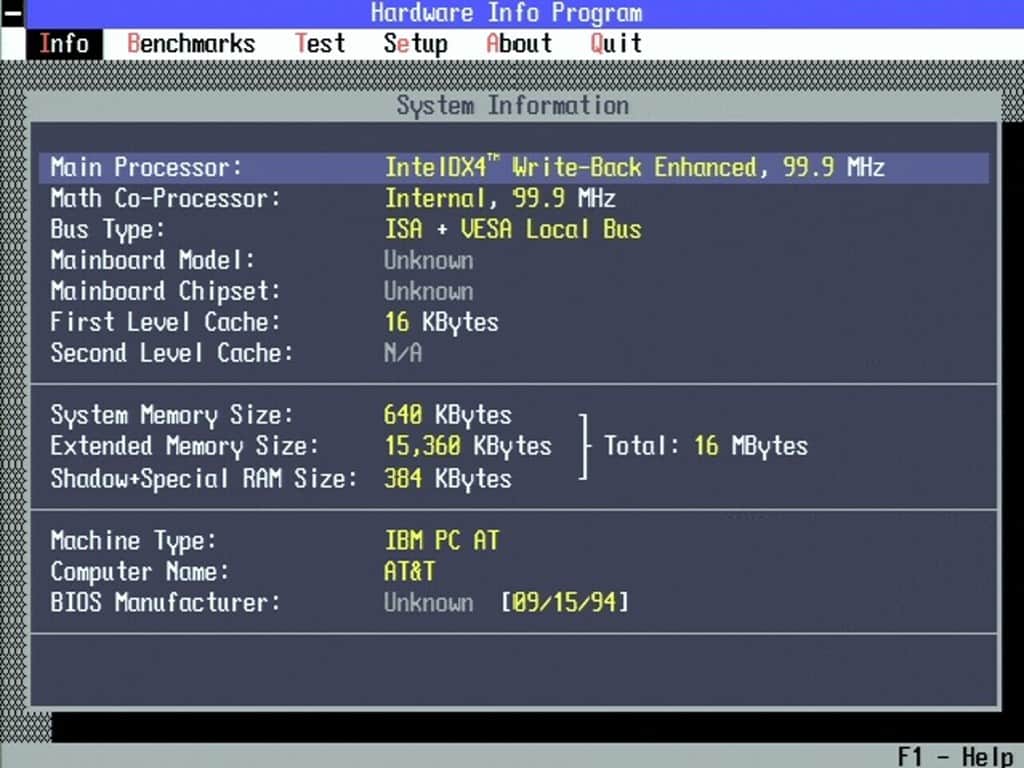The image size is (1024, 768).
Task: Select the Quit menu item
Action: pyautogui.click(x=616, y=44)
